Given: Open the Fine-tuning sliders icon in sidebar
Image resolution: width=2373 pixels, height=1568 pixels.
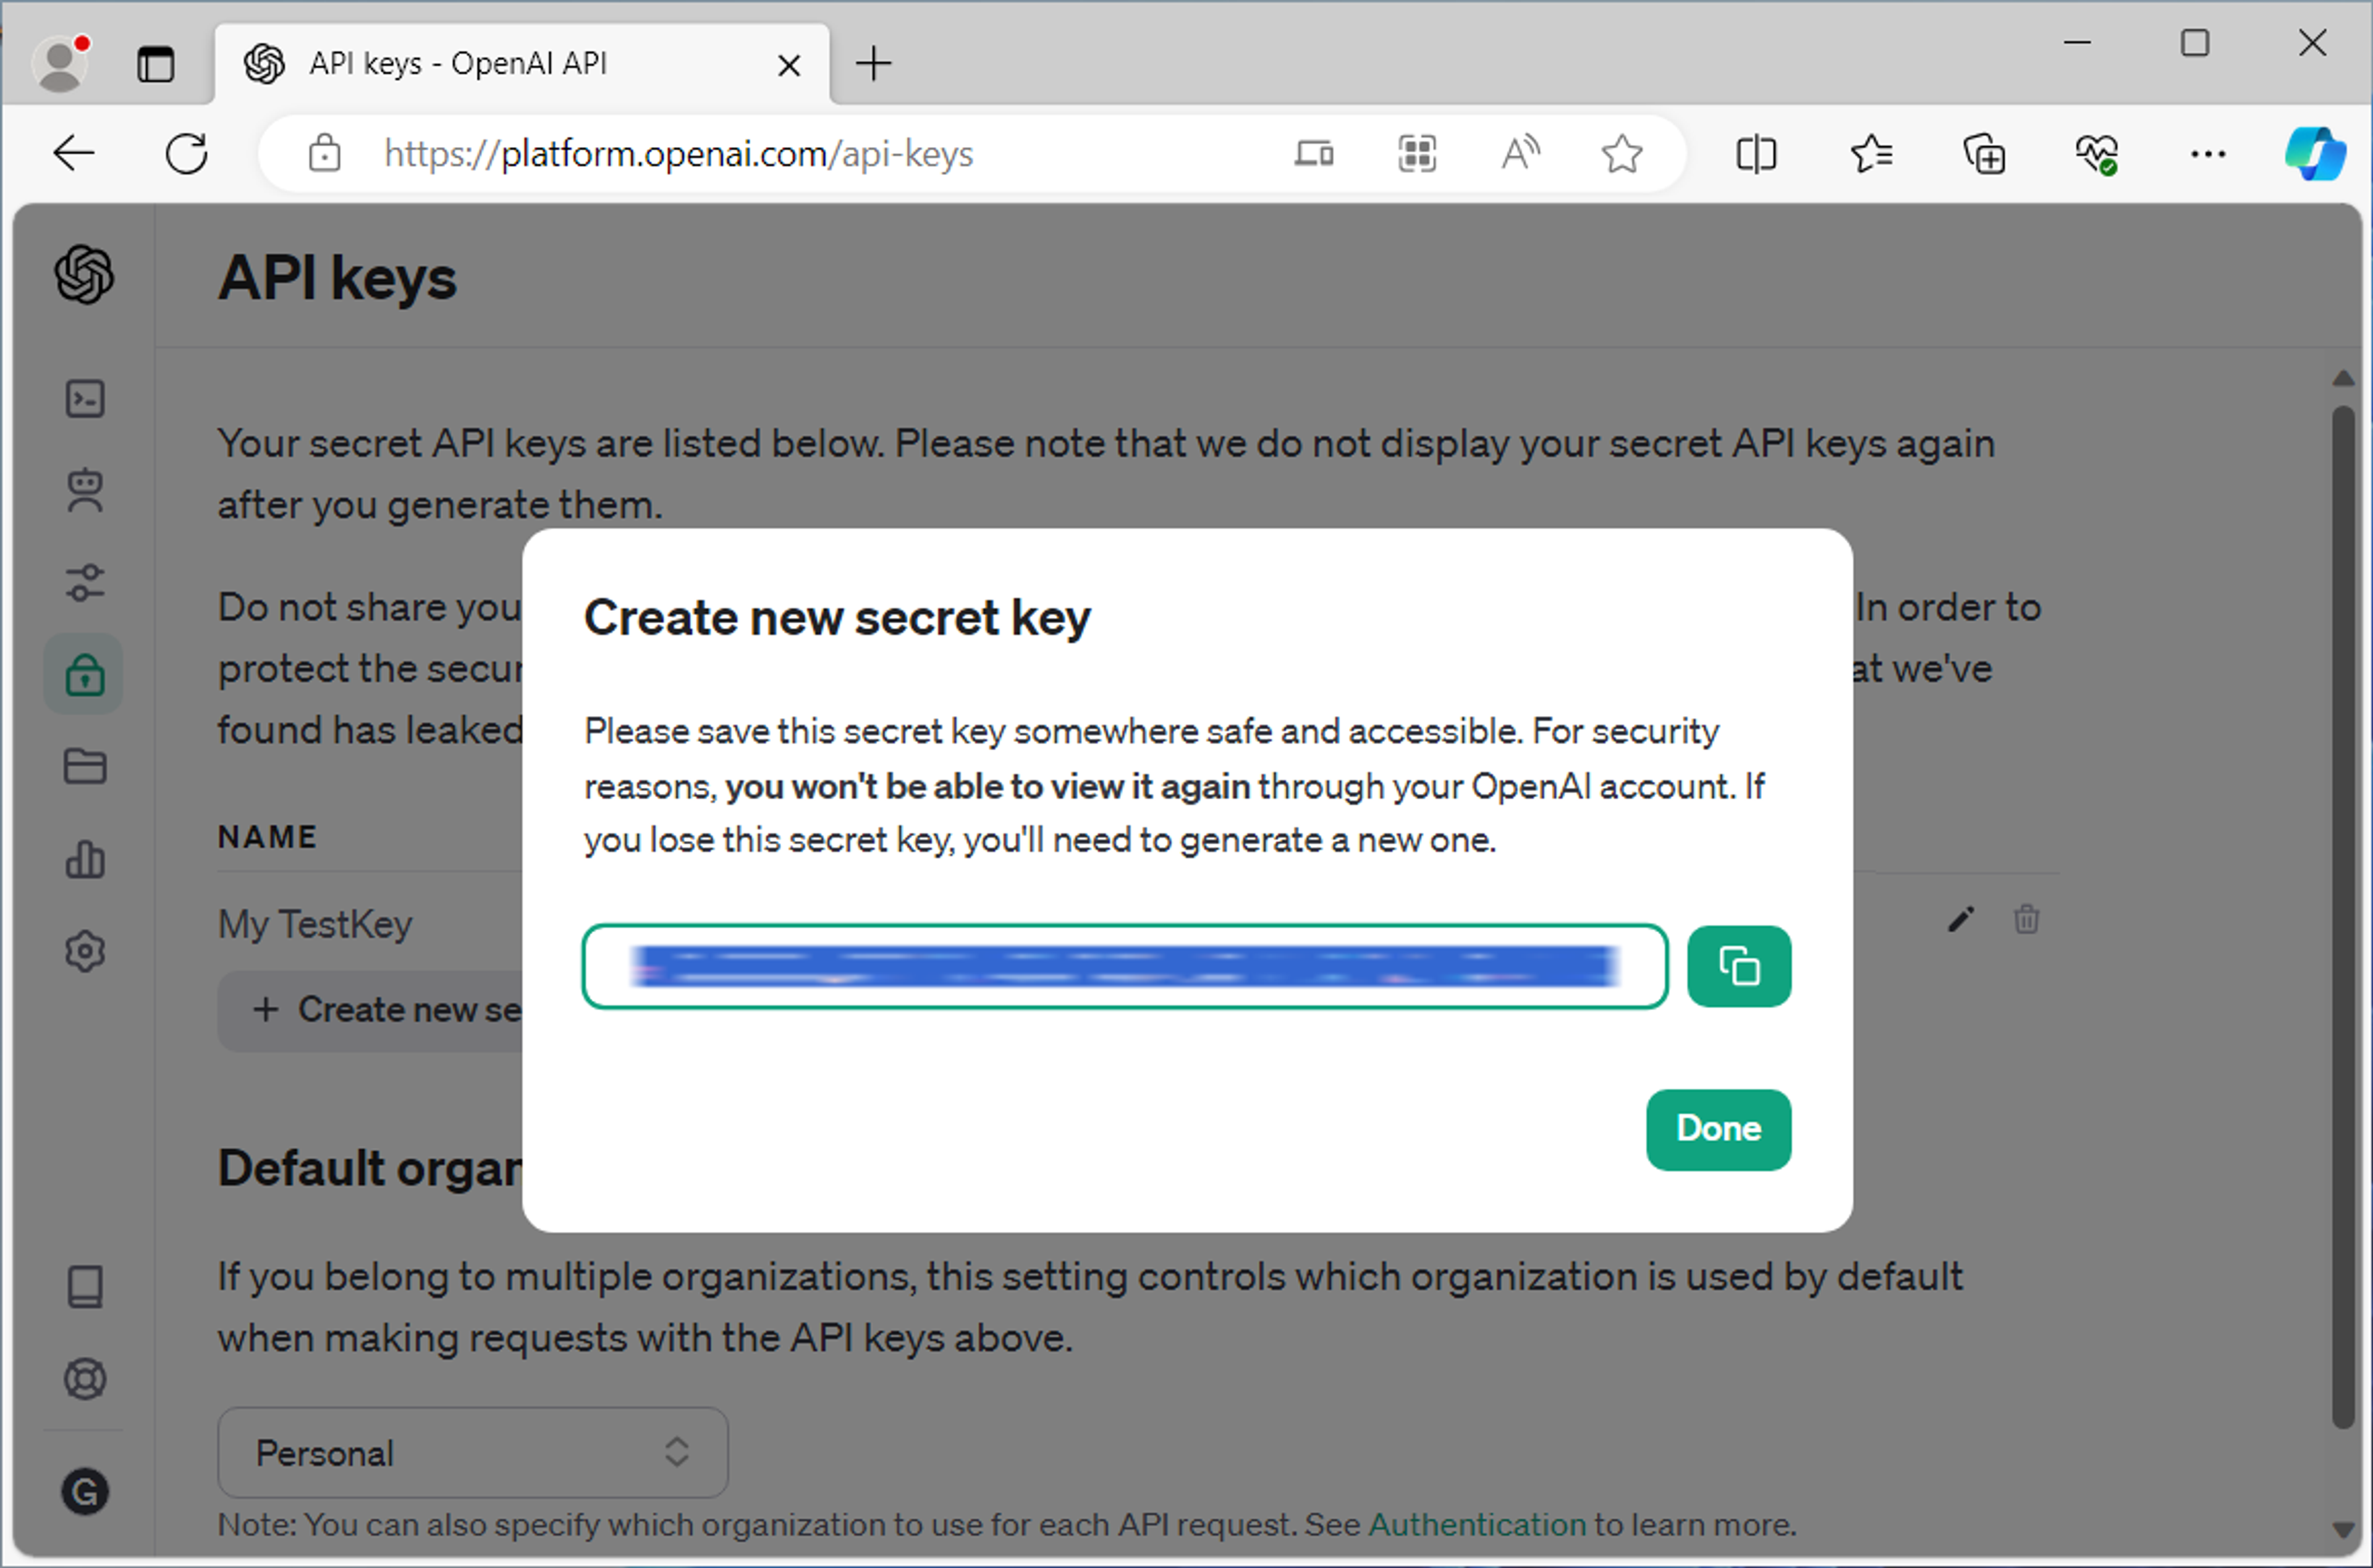Looking at the screenshot, I should click(85, 582).
